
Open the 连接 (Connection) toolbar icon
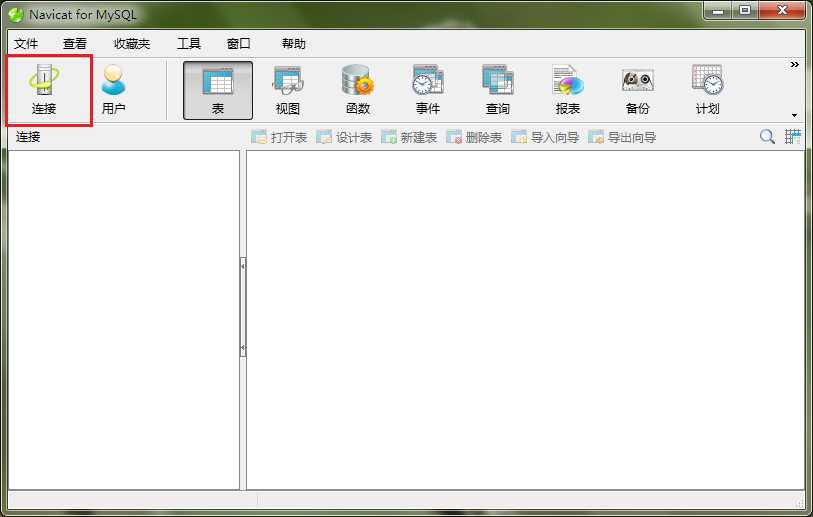click(44, 90)
